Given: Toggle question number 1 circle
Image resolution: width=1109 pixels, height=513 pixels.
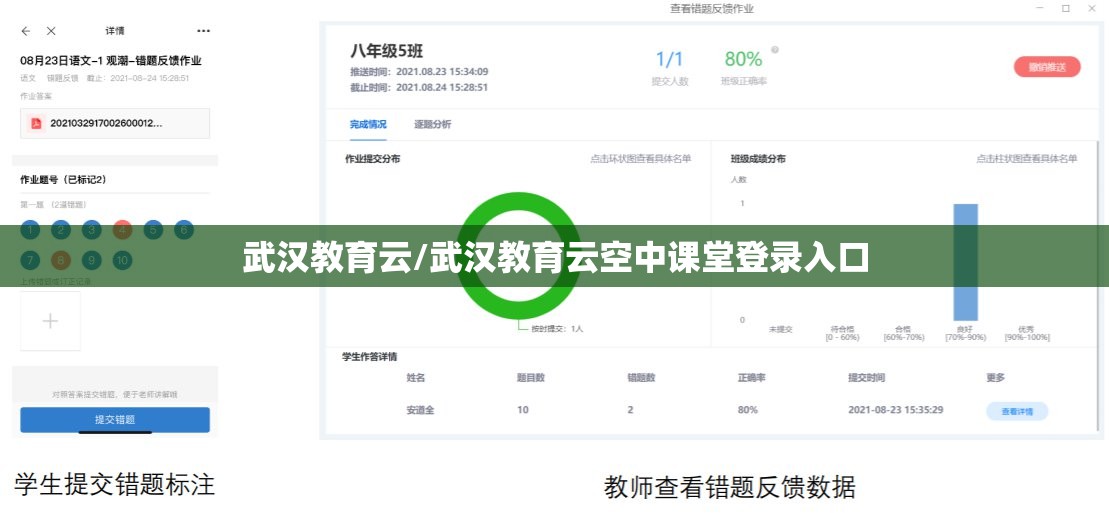Looking at the screenshot, I should [30, 230].
